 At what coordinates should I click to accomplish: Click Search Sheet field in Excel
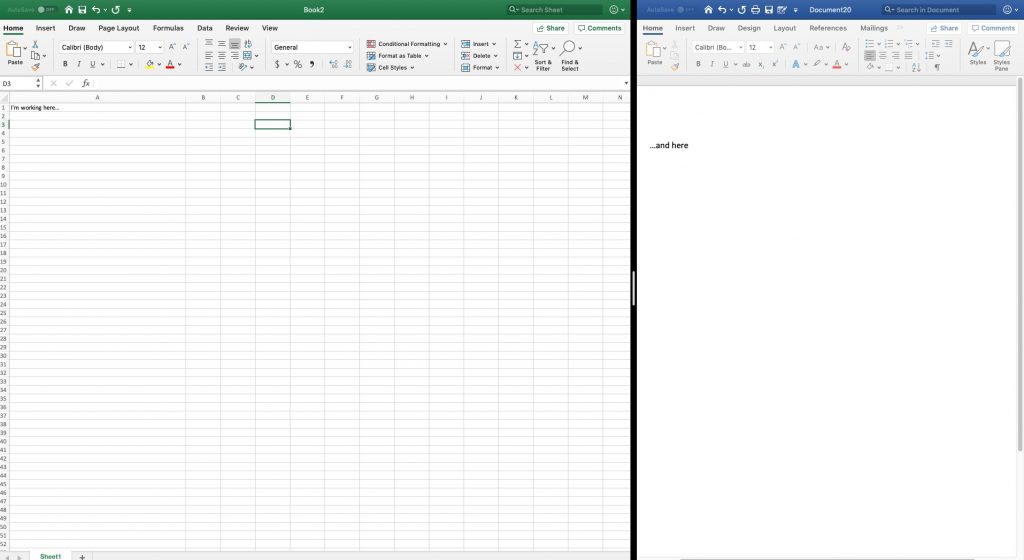pyautogui.click(x=554, y=10)
